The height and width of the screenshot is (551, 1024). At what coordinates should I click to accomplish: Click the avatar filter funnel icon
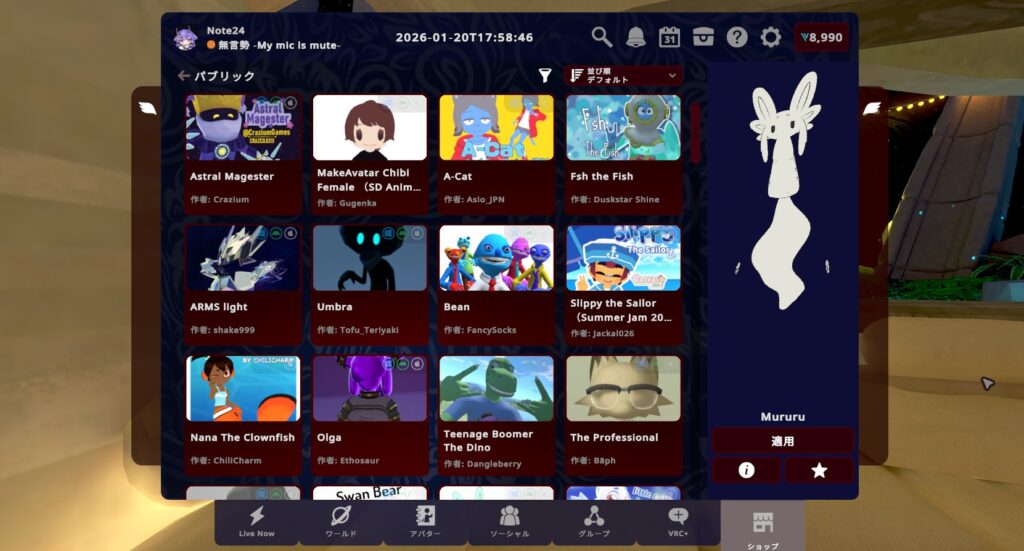[x=545, y=75]
